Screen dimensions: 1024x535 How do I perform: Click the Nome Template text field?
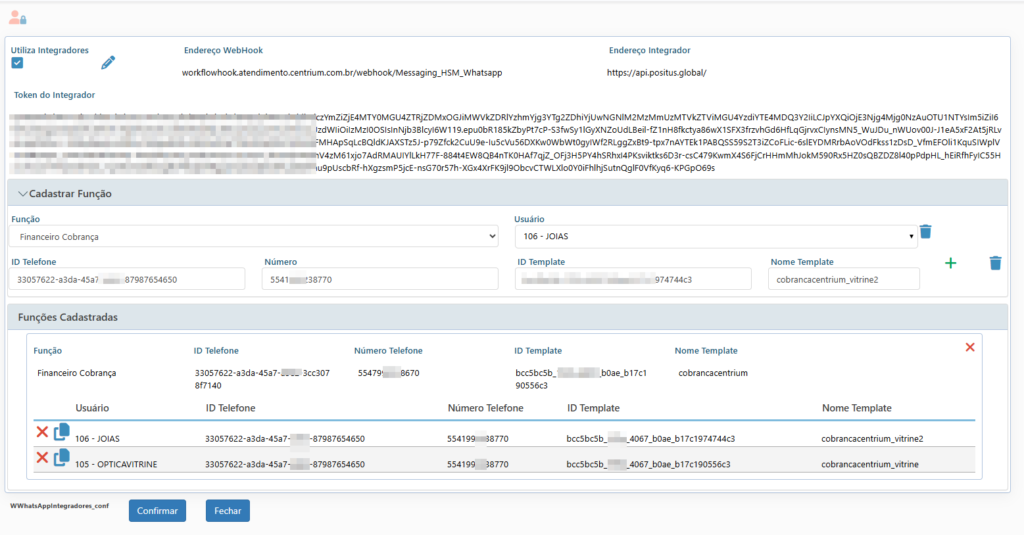coord(844,279)
